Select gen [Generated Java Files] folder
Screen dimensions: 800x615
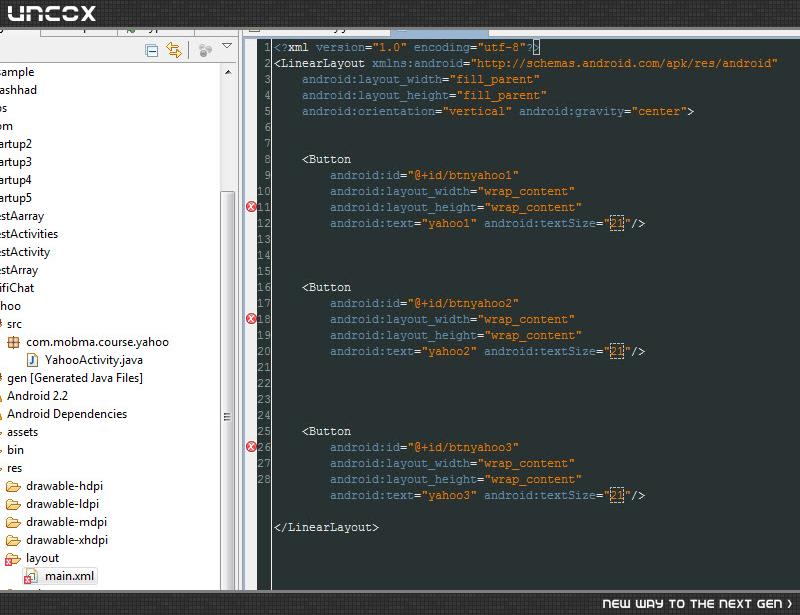74,378
